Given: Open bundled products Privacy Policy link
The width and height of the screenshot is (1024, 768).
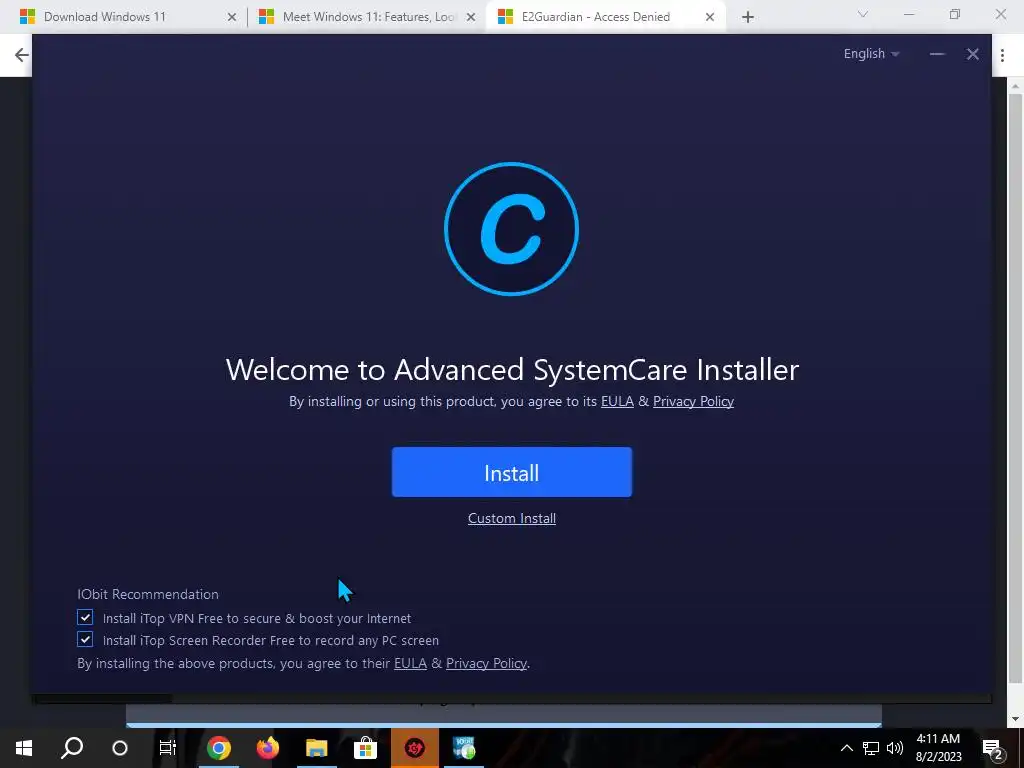Looking at the screenshot, I should click(x=486, y=664).
